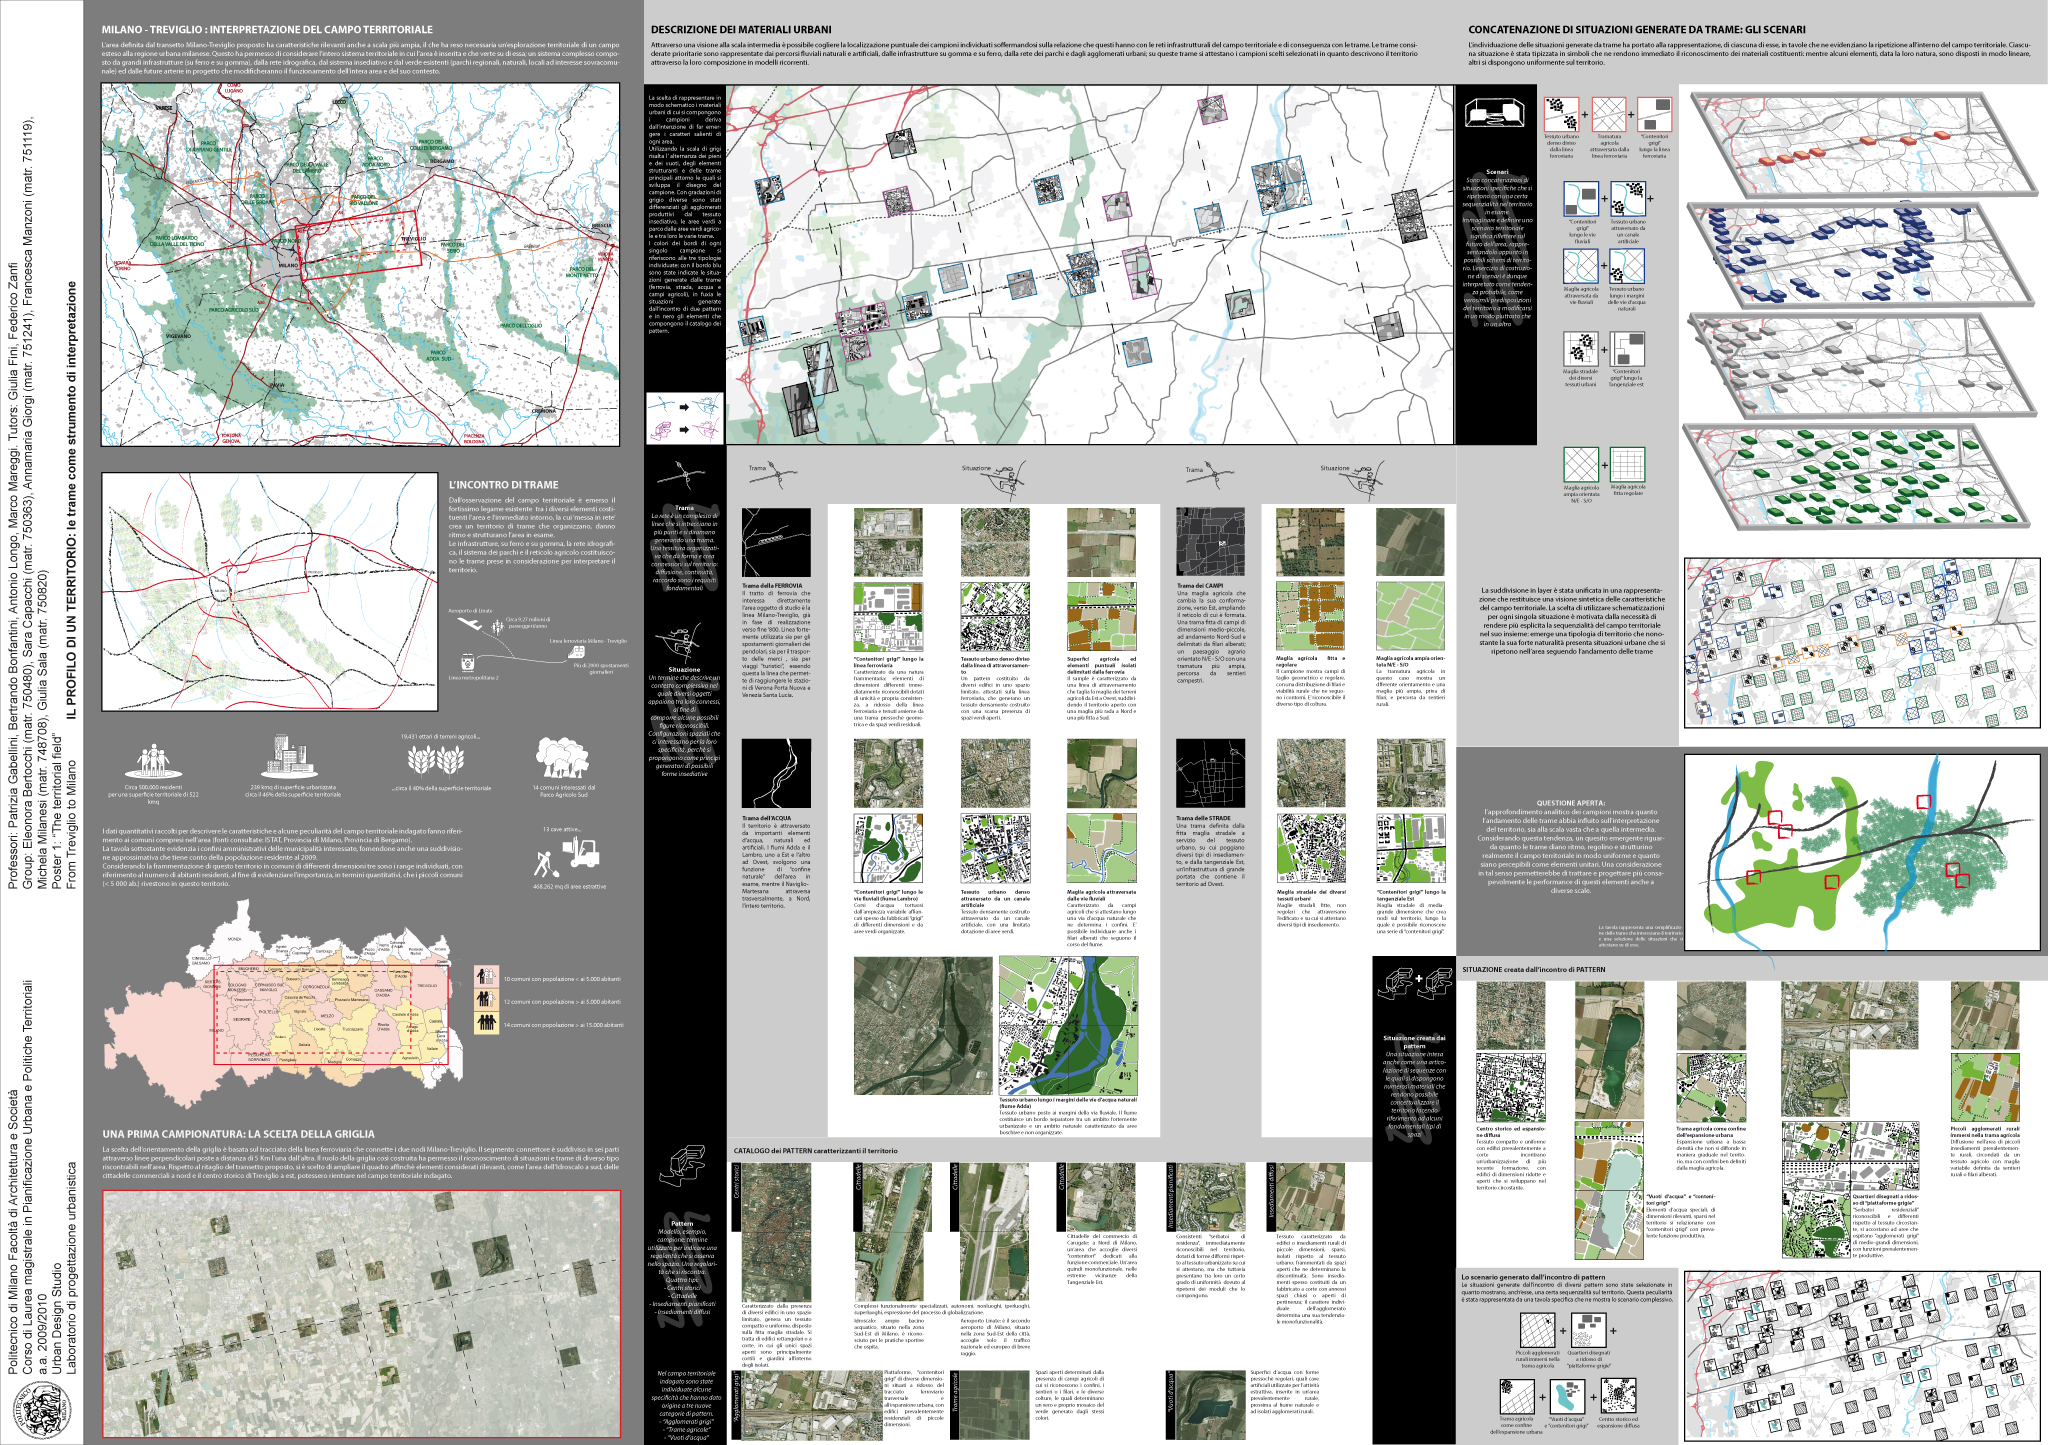Click heading 'Lo scenario generato dall'incontro di pattern'
2048x1445 pixels.
[x=1533, y=1277]
